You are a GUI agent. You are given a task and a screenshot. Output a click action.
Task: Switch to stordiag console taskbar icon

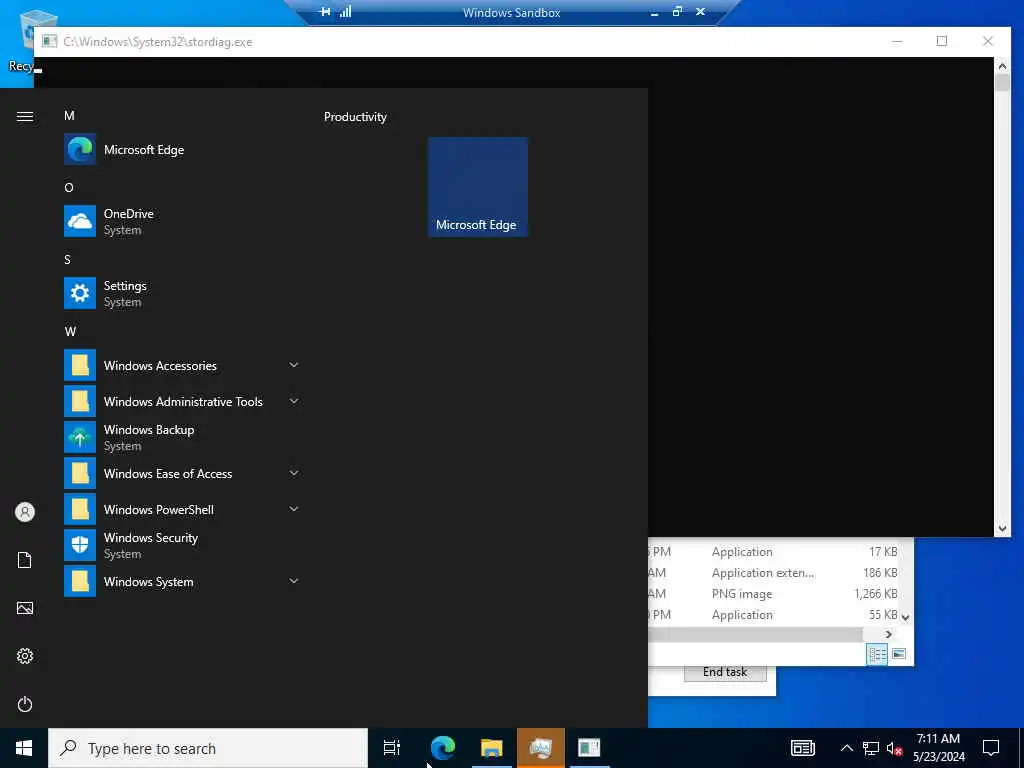click(589, 748)
